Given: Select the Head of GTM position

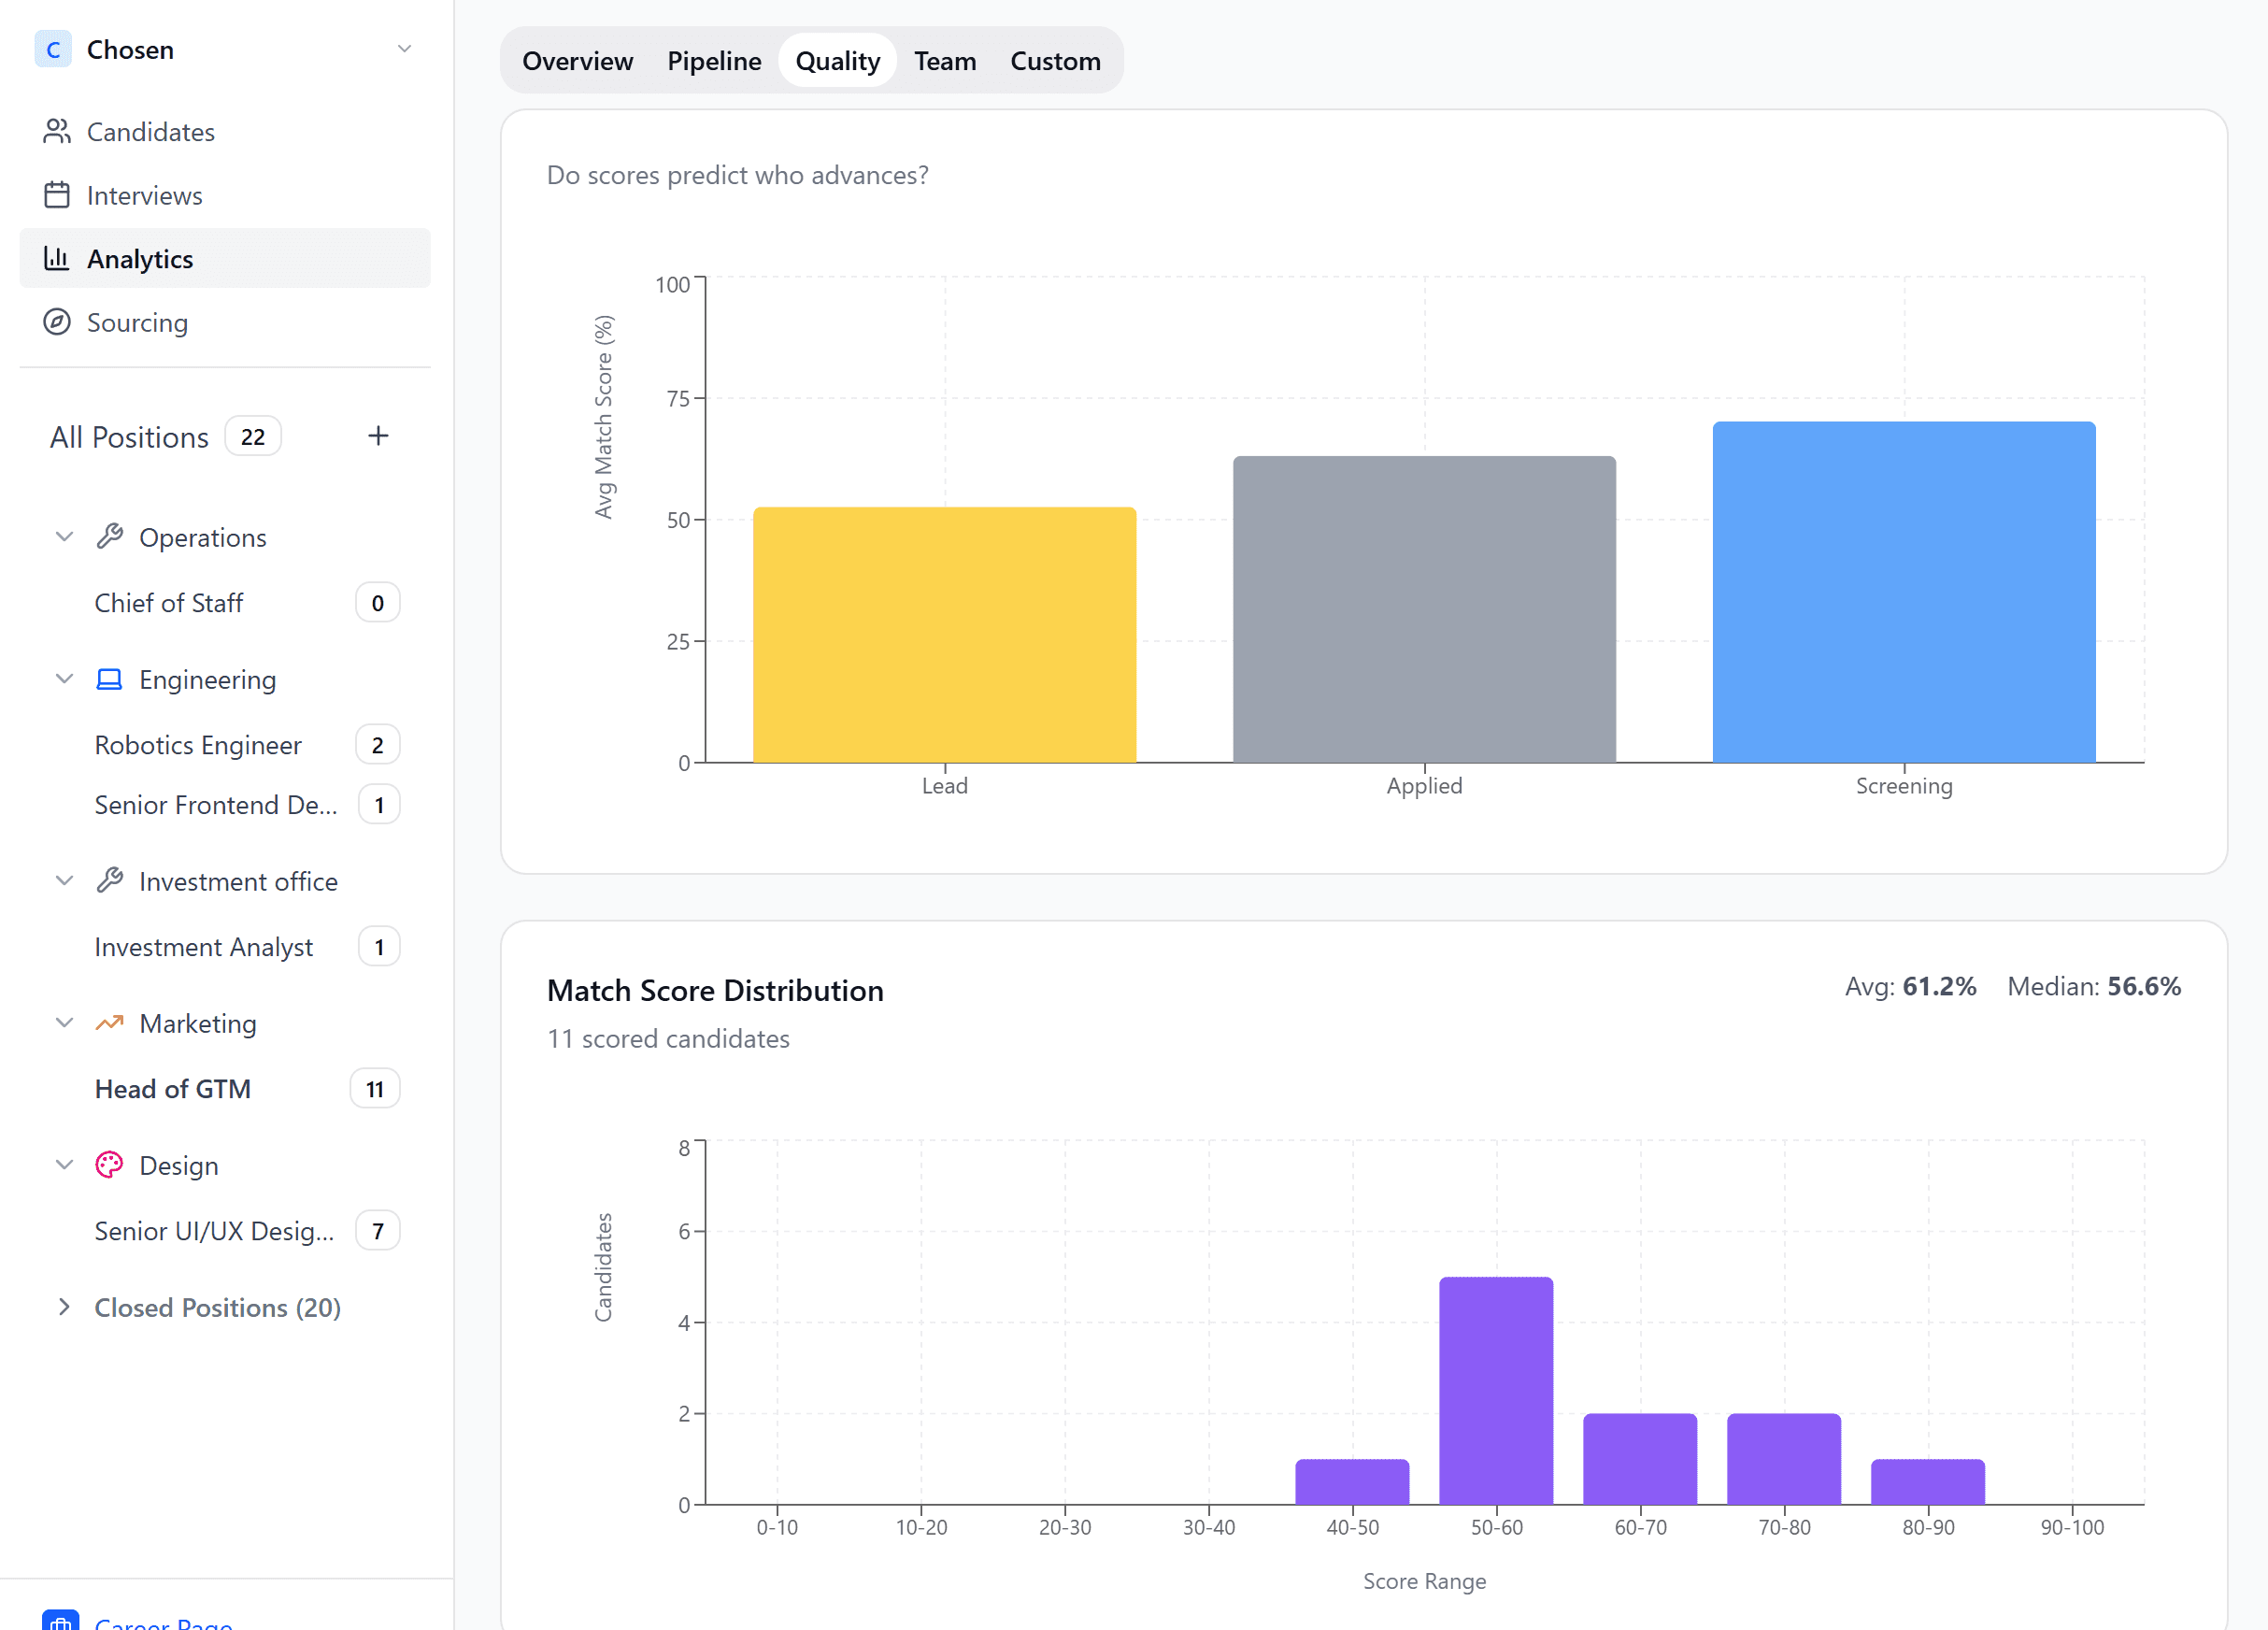Looking at the screenshot, I should pos(172,1089).
